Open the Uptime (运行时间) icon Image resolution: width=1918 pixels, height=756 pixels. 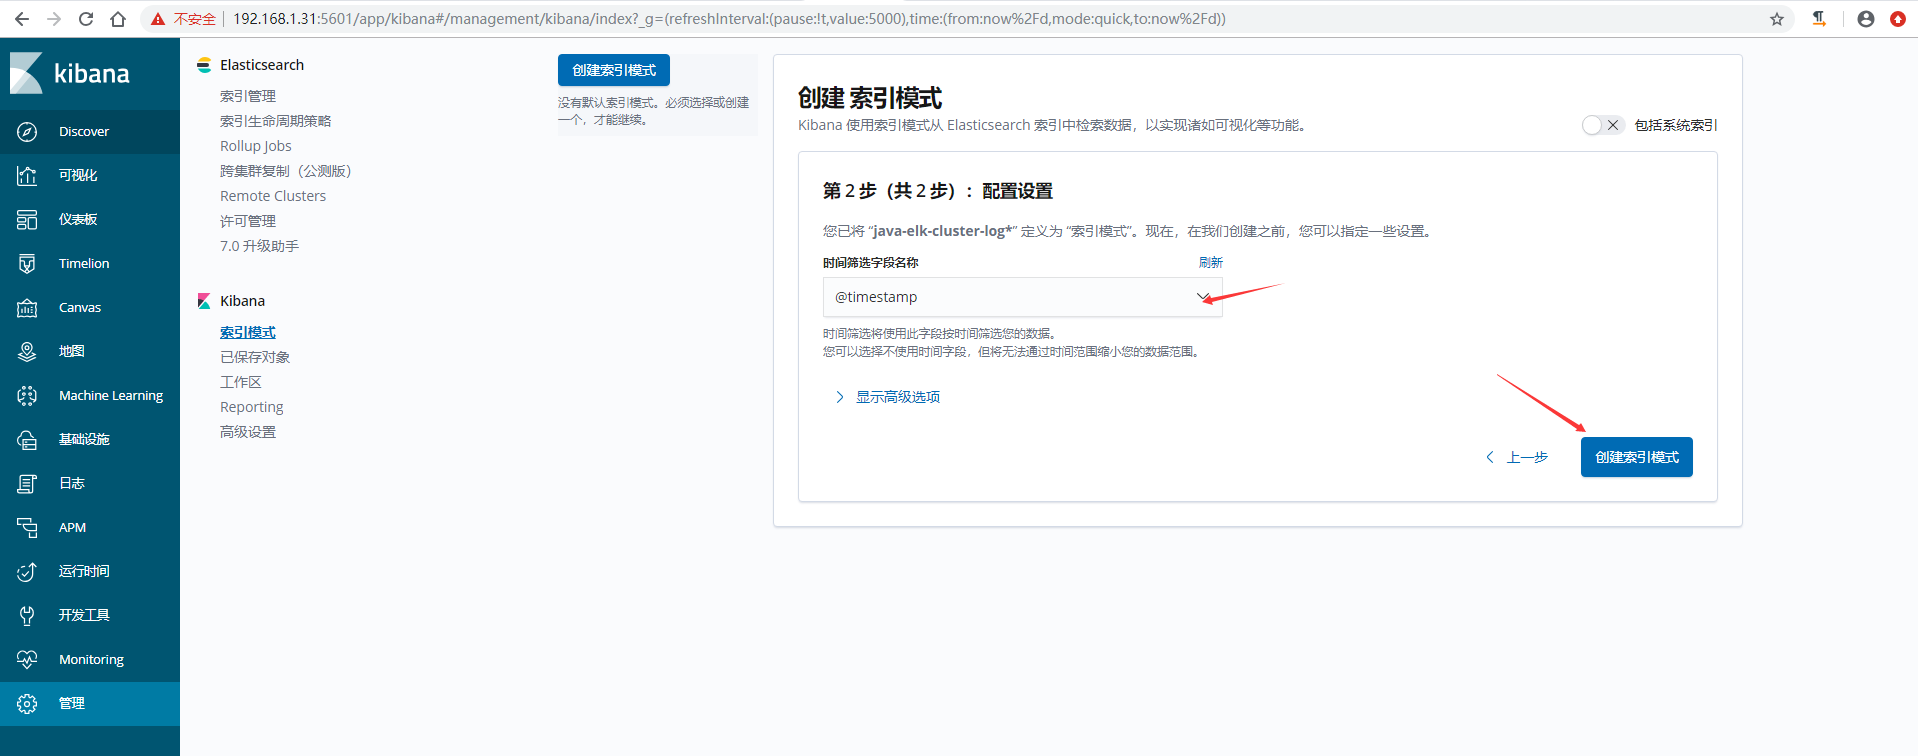coord(27,572)
